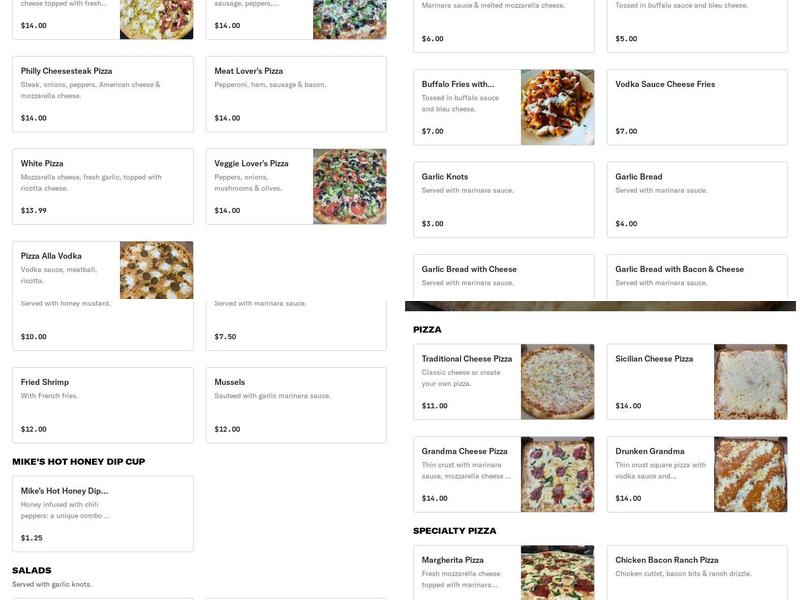The width and height of the screenshot is (800, 600).
Task: Click the Sicilian Cheese Pizza photo
Action: 750,380
